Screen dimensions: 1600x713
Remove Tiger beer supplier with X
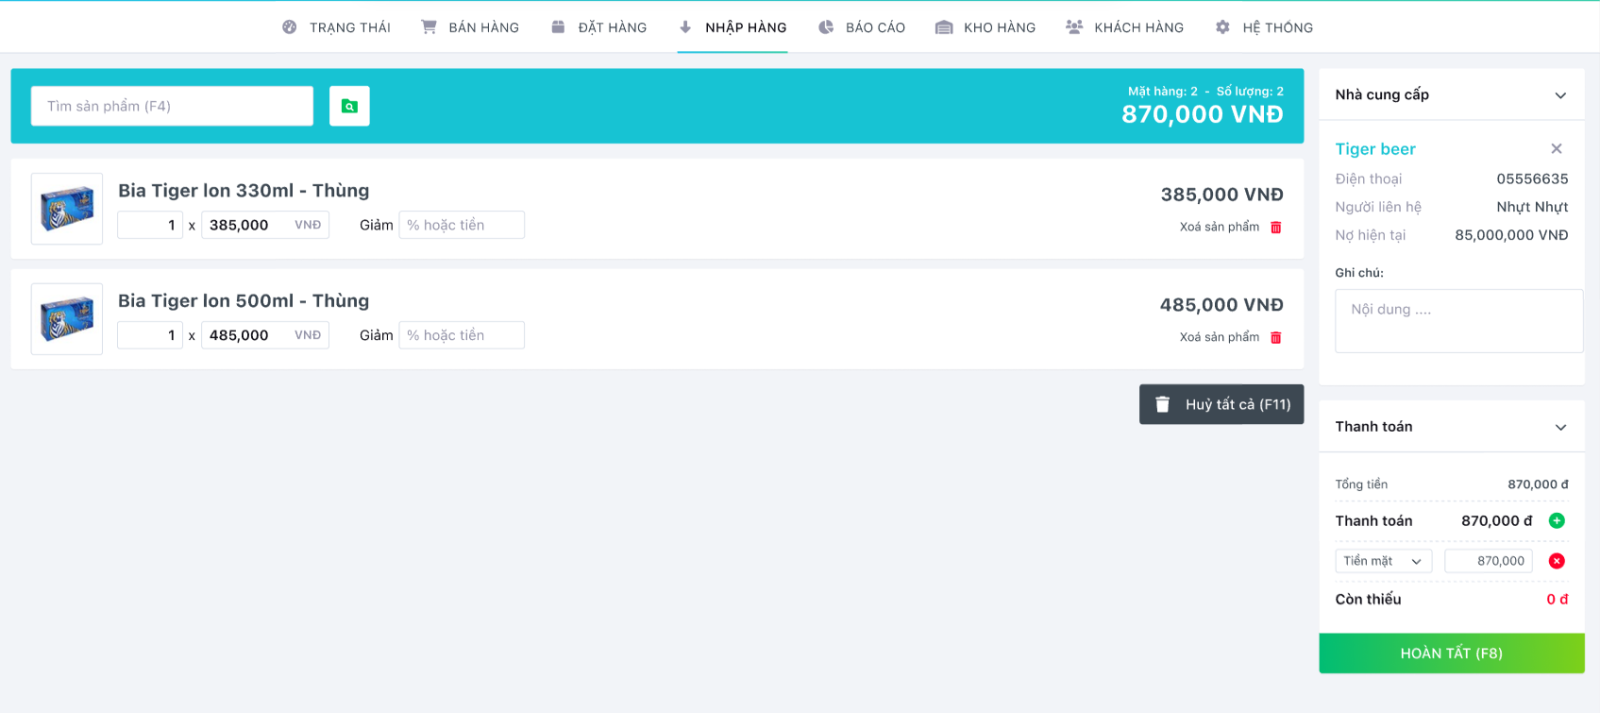coord(1556,149)
